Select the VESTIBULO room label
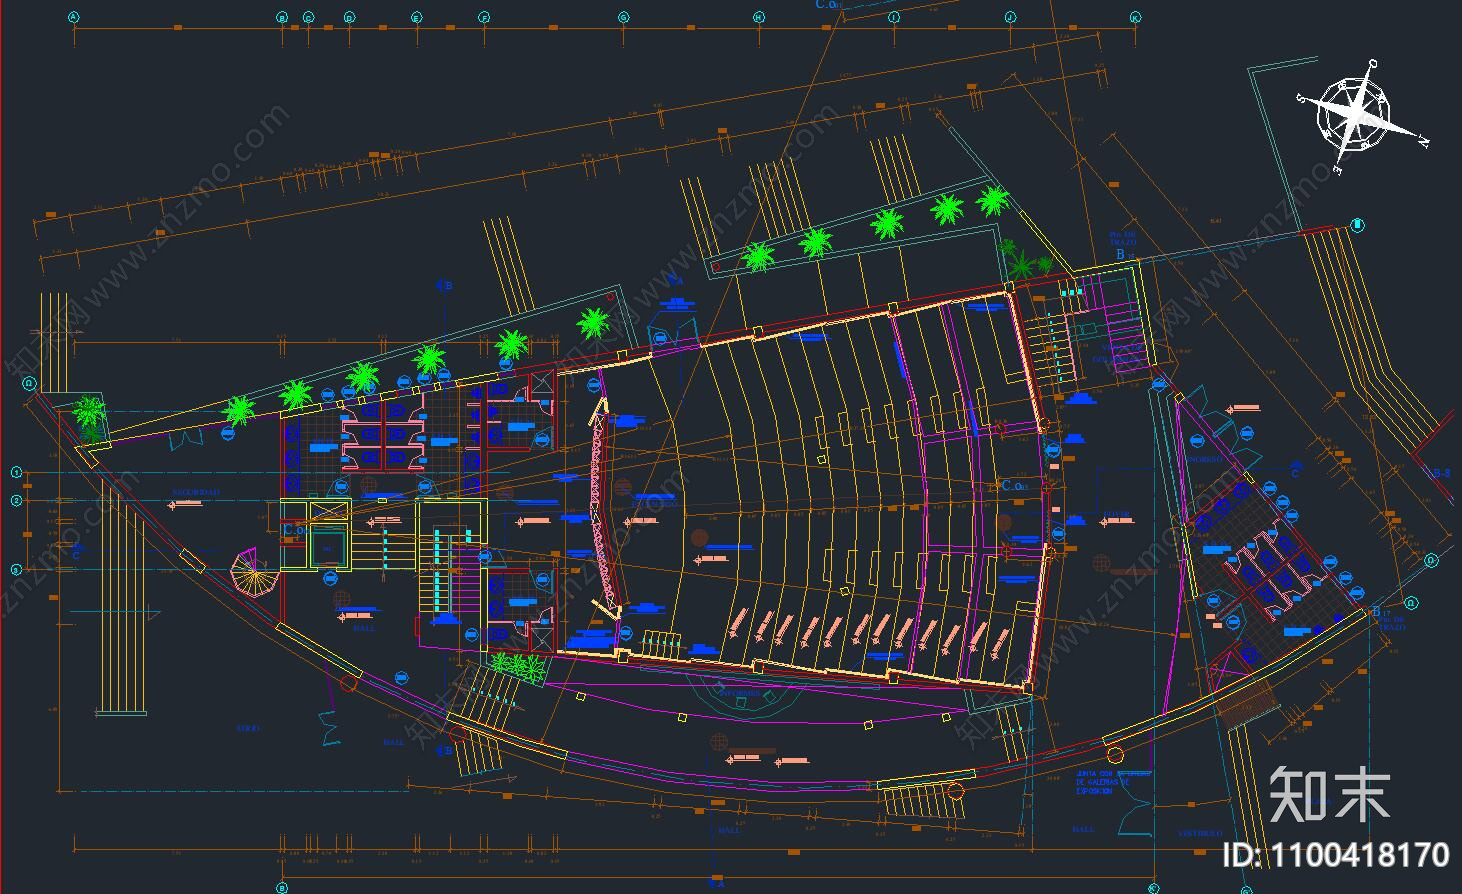 tap(1199, 833)
